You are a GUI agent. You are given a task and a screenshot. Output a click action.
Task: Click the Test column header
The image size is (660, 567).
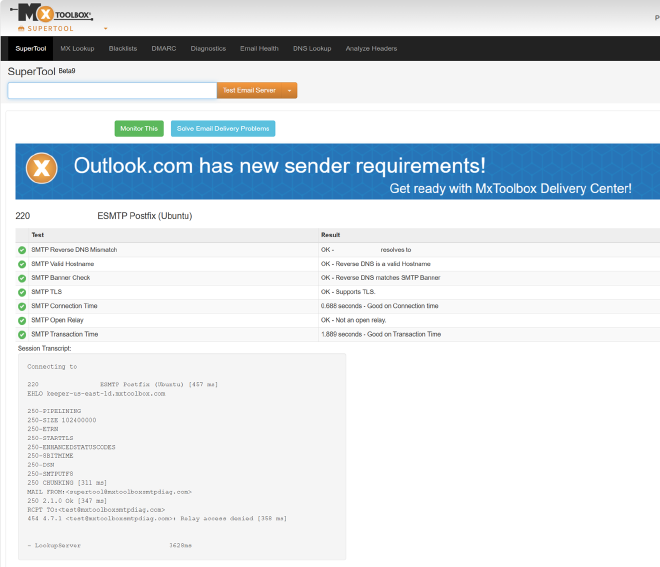coord(37,235)
